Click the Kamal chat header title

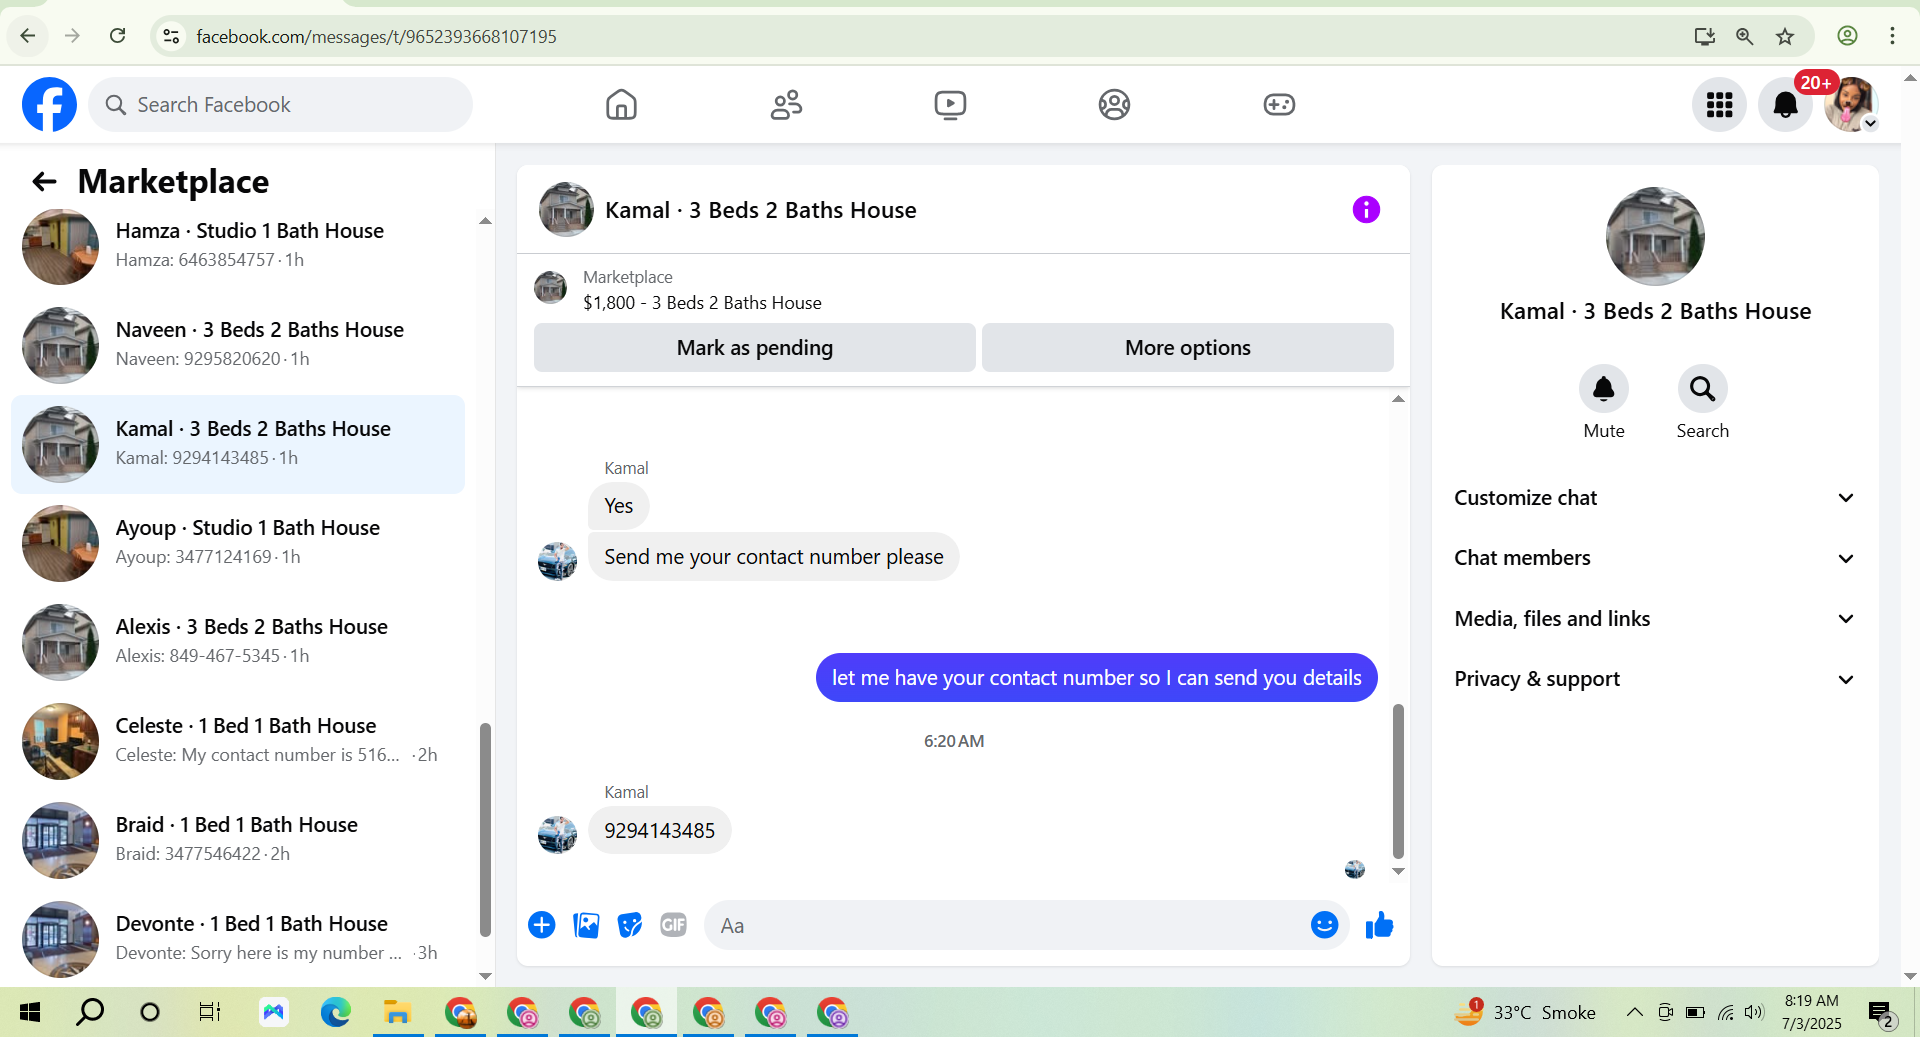[x=760, y=209]
